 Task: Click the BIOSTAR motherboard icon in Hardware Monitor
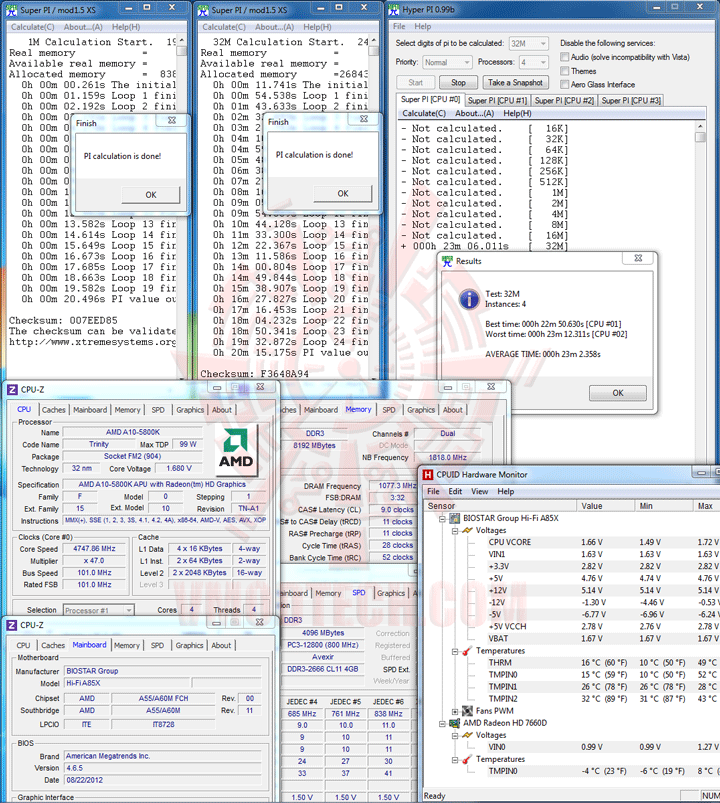pyautogui.click(x=454, y=518)
